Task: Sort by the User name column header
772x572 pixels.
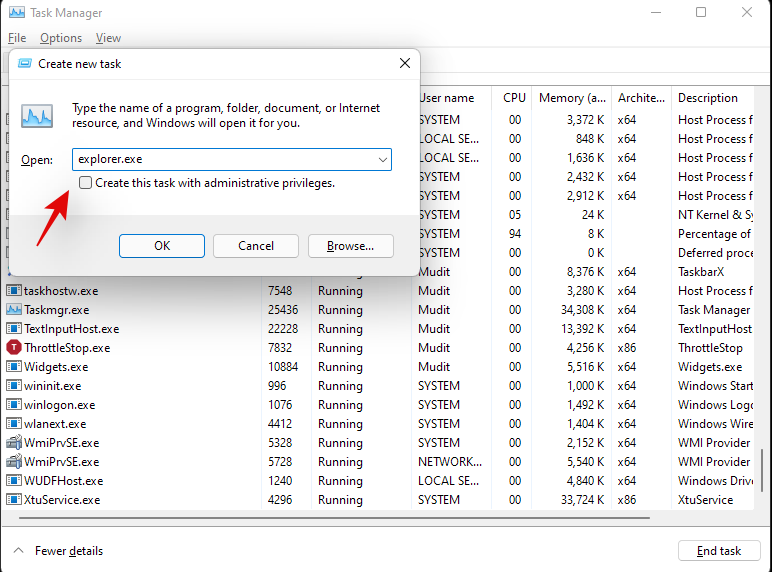Action: pos(447,97)
